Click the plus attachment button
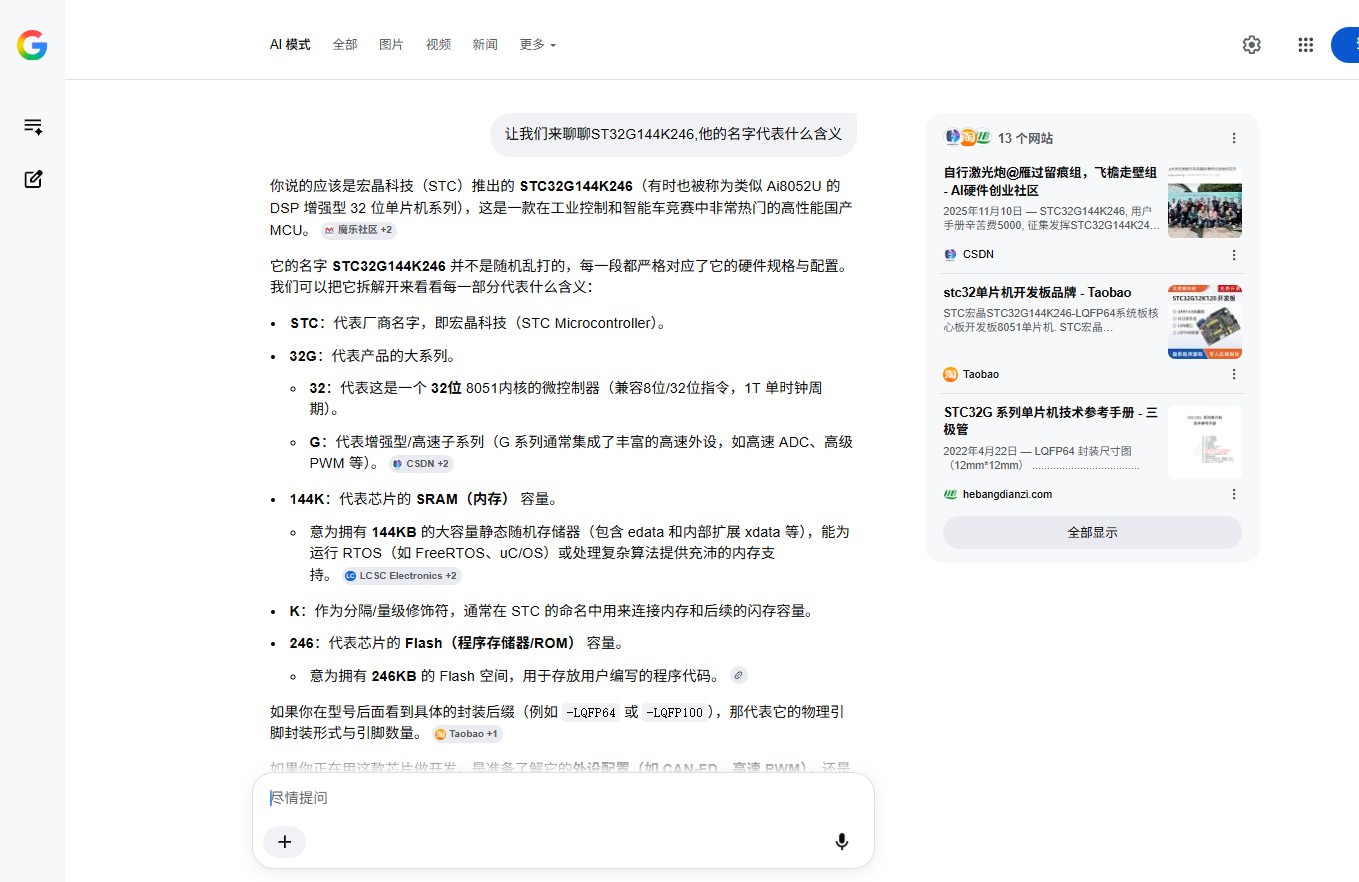1359x882 pixels. point(284,842)
